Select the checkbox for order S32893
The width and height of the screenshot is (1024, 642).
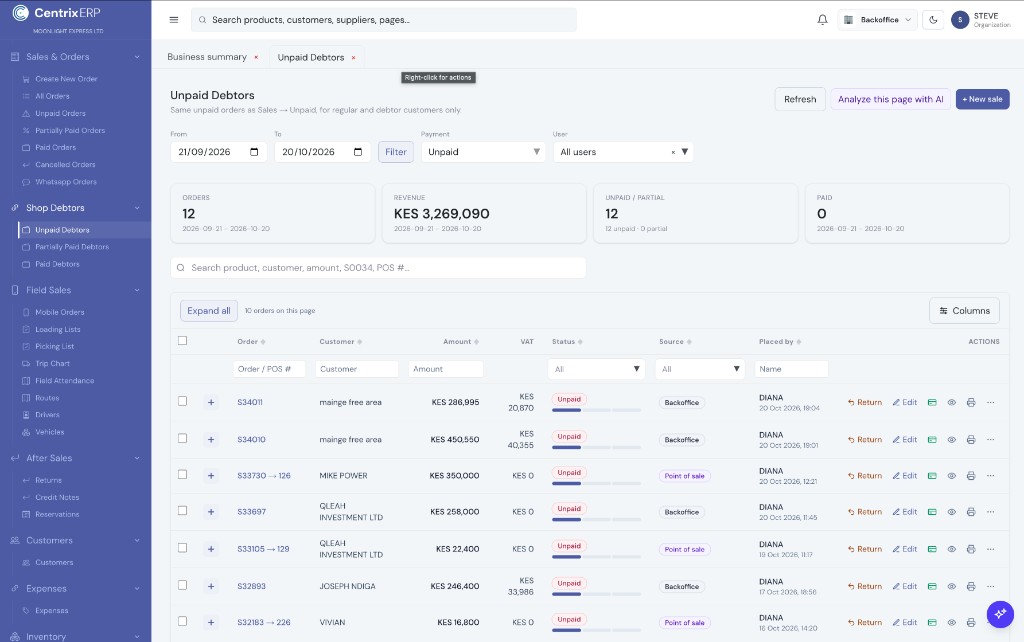tap(183, 585)
